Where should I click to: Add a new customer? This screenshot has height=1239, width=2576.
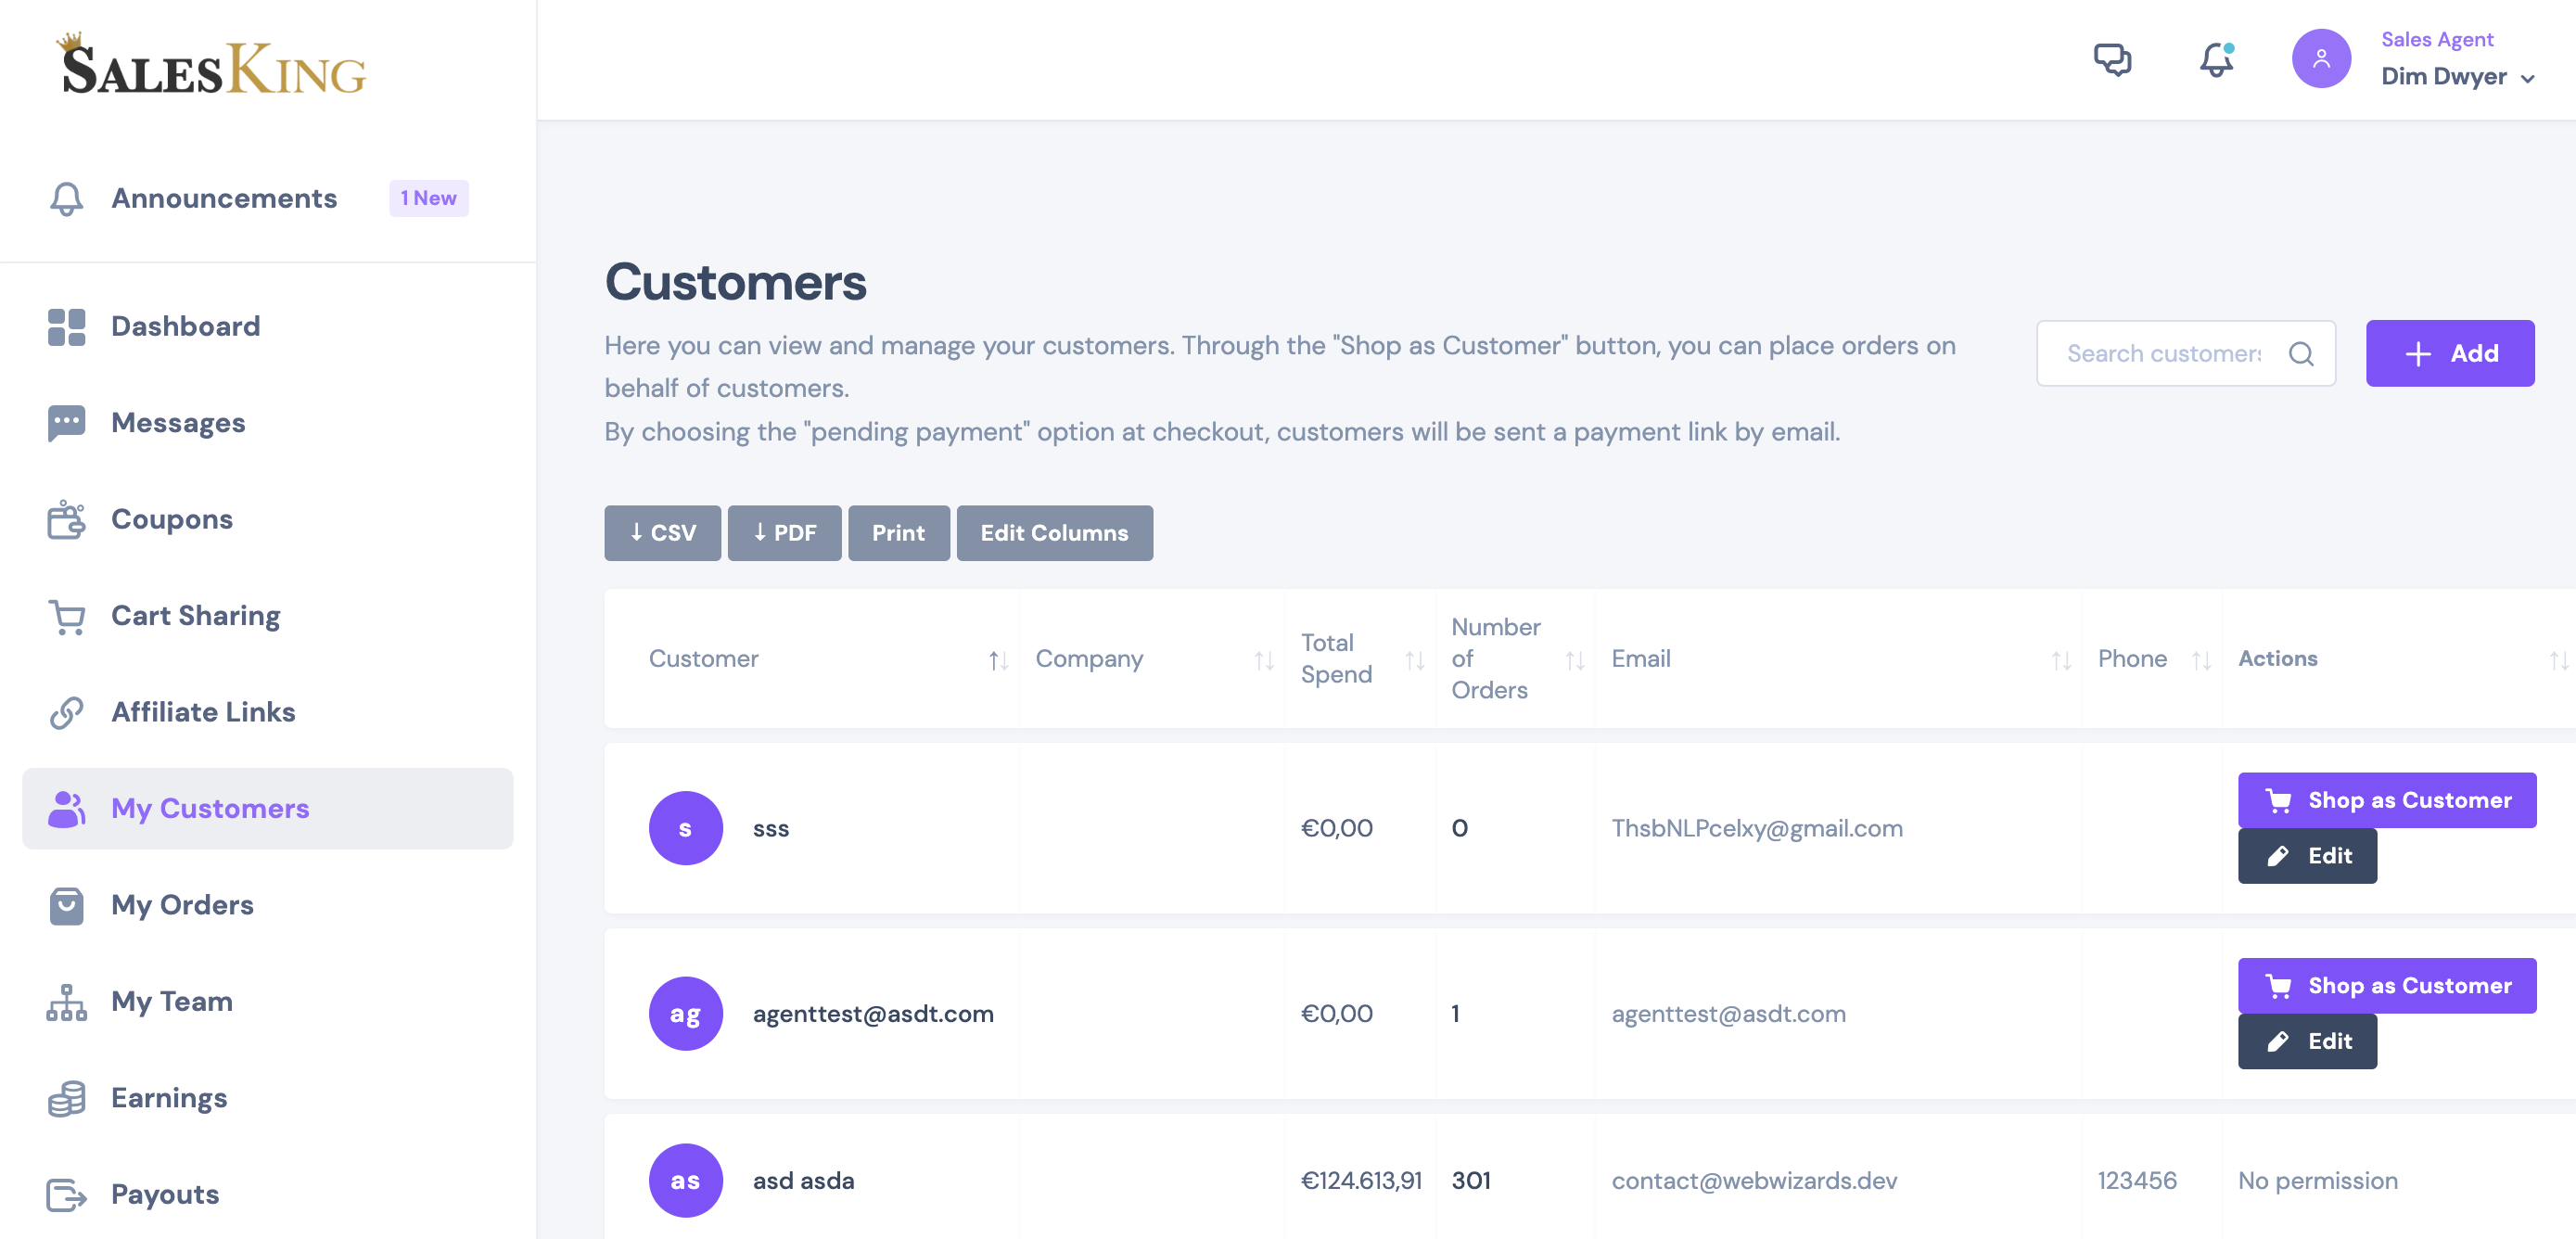coord(2449,353)
